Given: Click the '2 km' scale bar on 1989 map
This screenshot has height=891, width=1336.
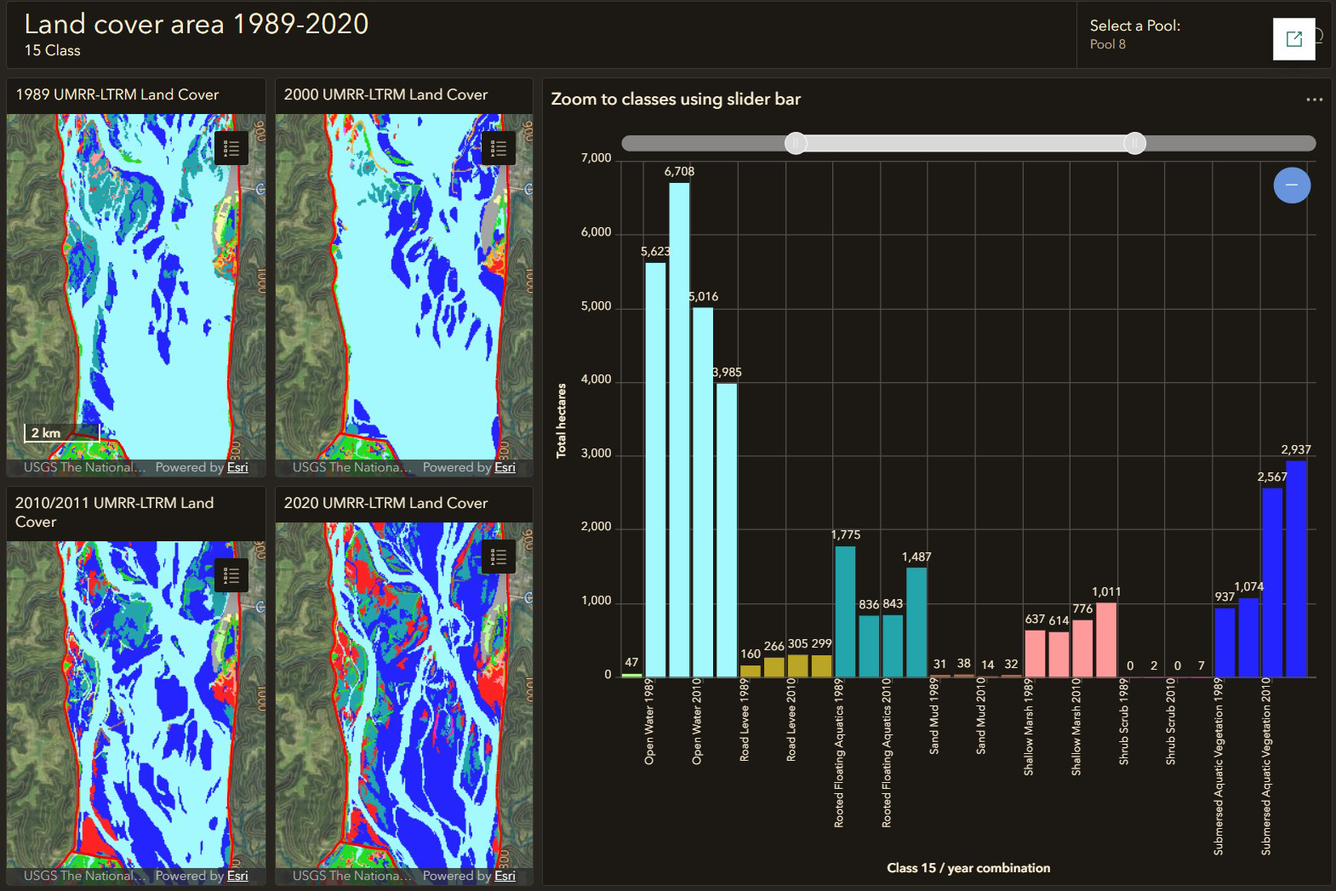Looking at the screenshot, I should tap(61, 434).
